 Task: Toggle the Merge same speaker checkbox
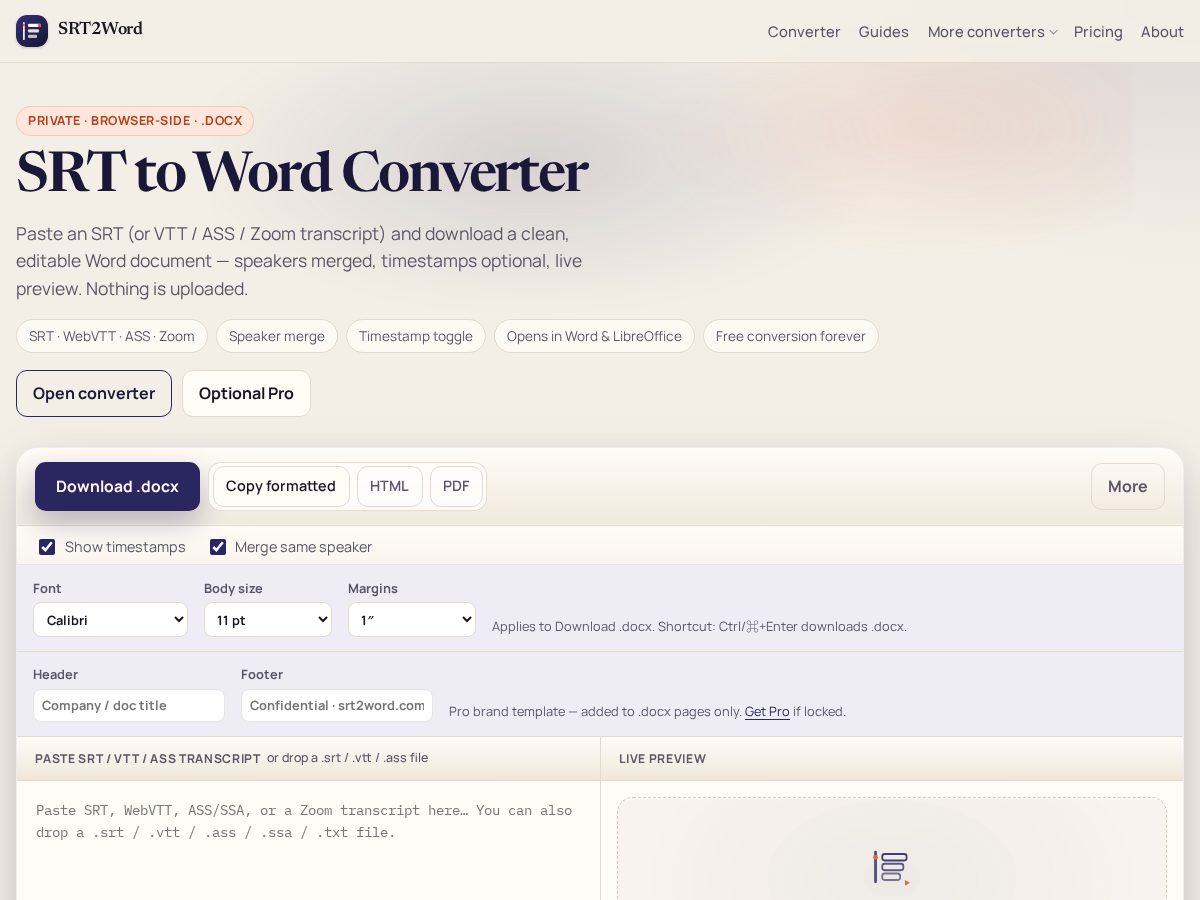(218, 547)
